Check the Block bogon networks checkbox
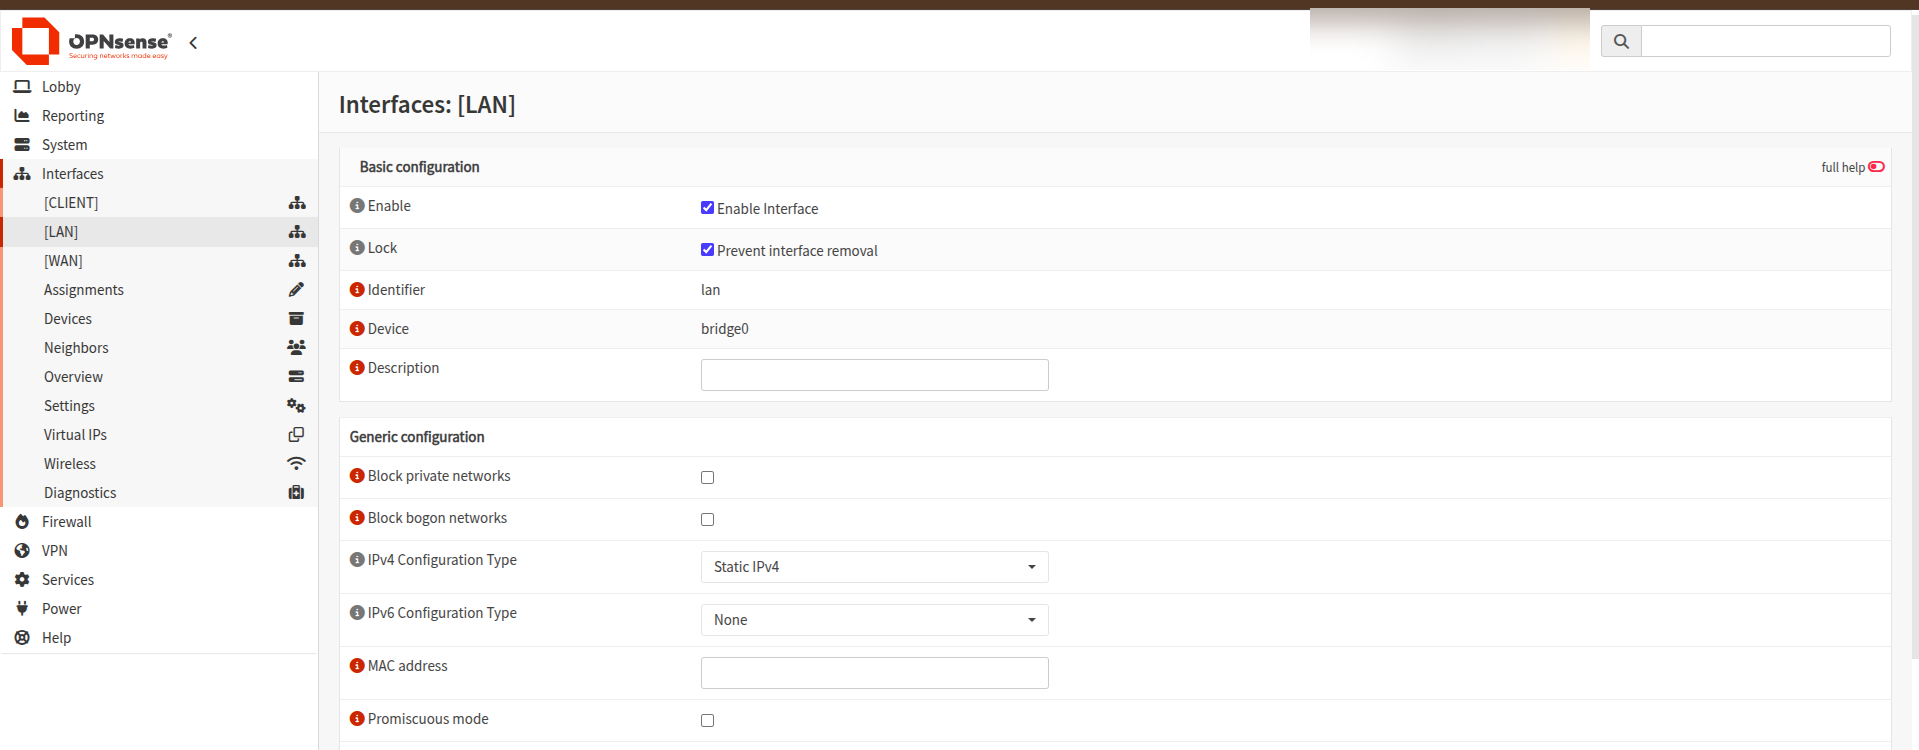1919x750 pixels. 707,520
